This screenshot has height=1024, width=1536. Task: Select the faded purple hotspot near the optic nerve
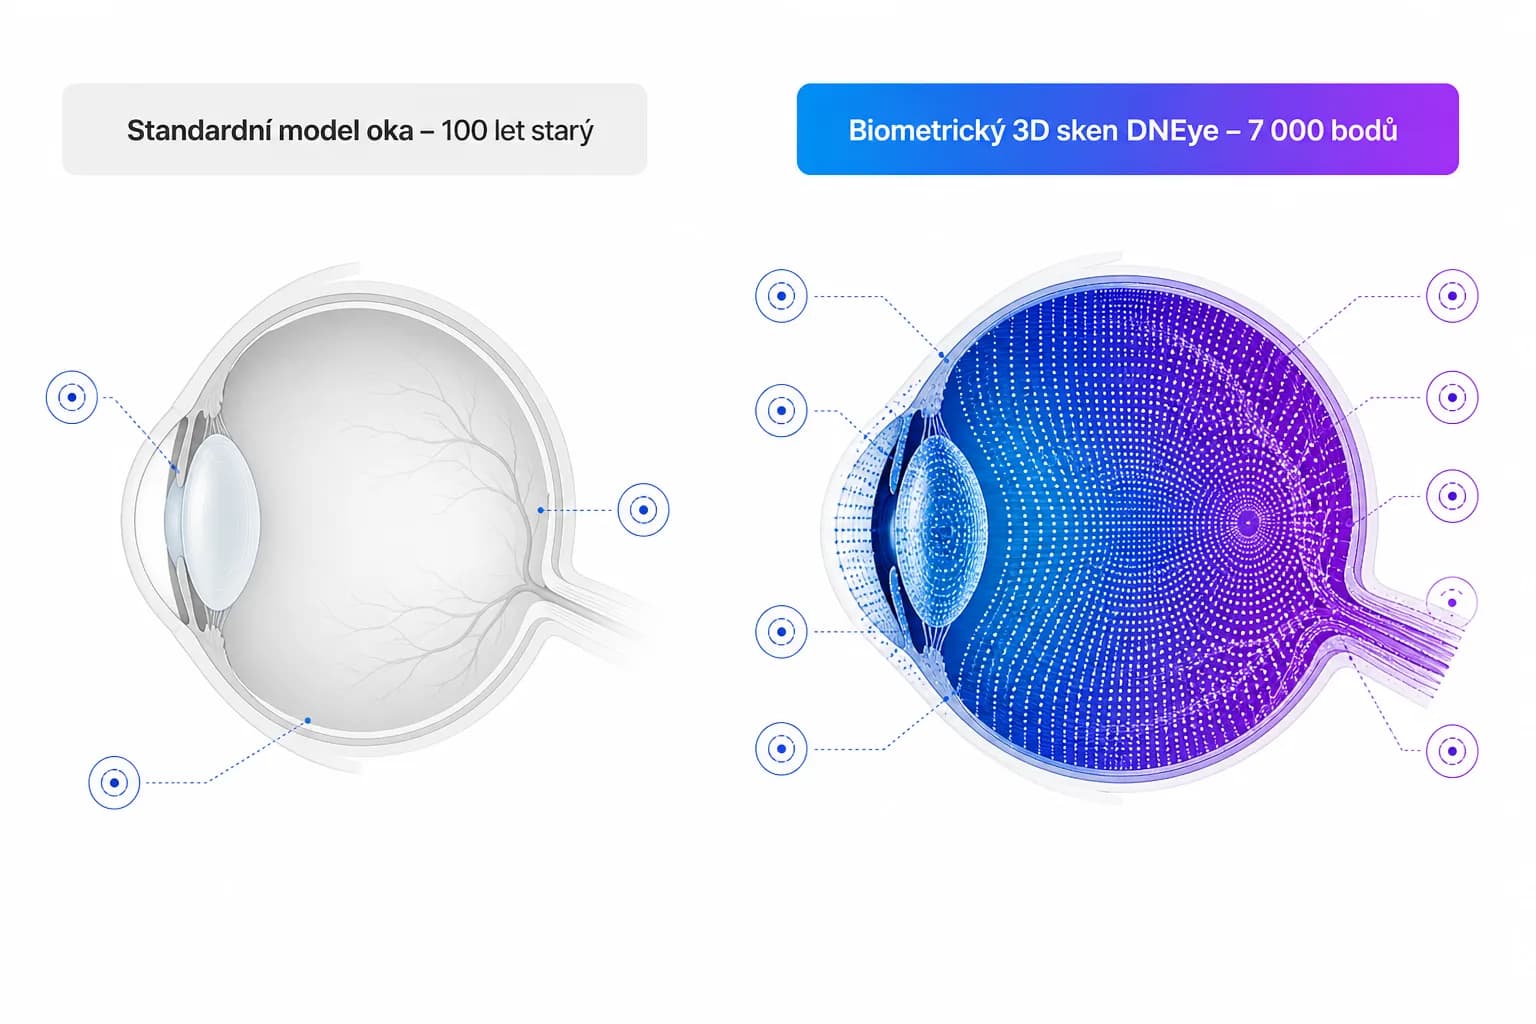[x=1452, y=602]
